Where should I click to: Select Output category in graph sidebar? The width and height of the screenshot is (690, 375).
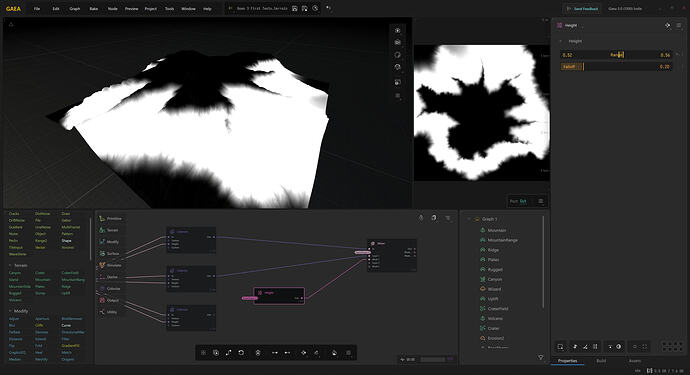click(109, 300)
